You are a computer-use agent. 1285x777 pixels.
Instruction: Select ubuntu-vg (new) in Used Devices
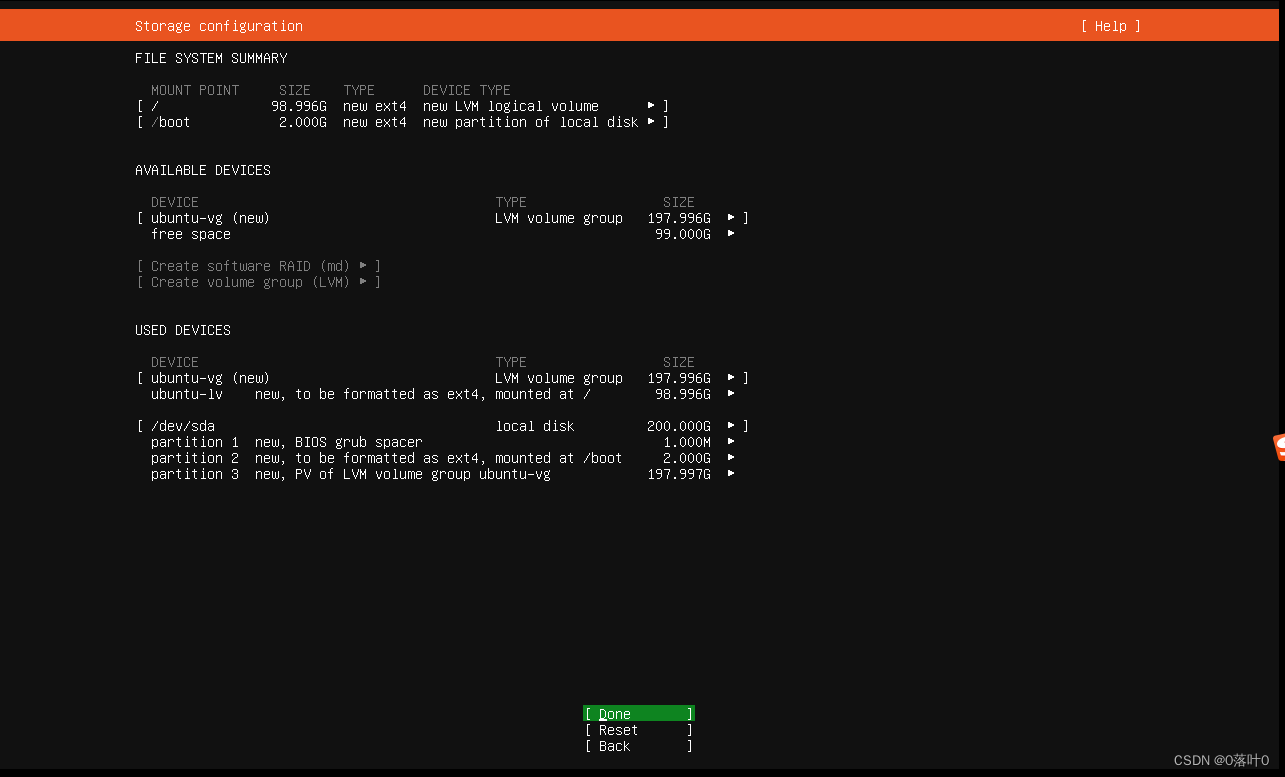tap(442, 378)
